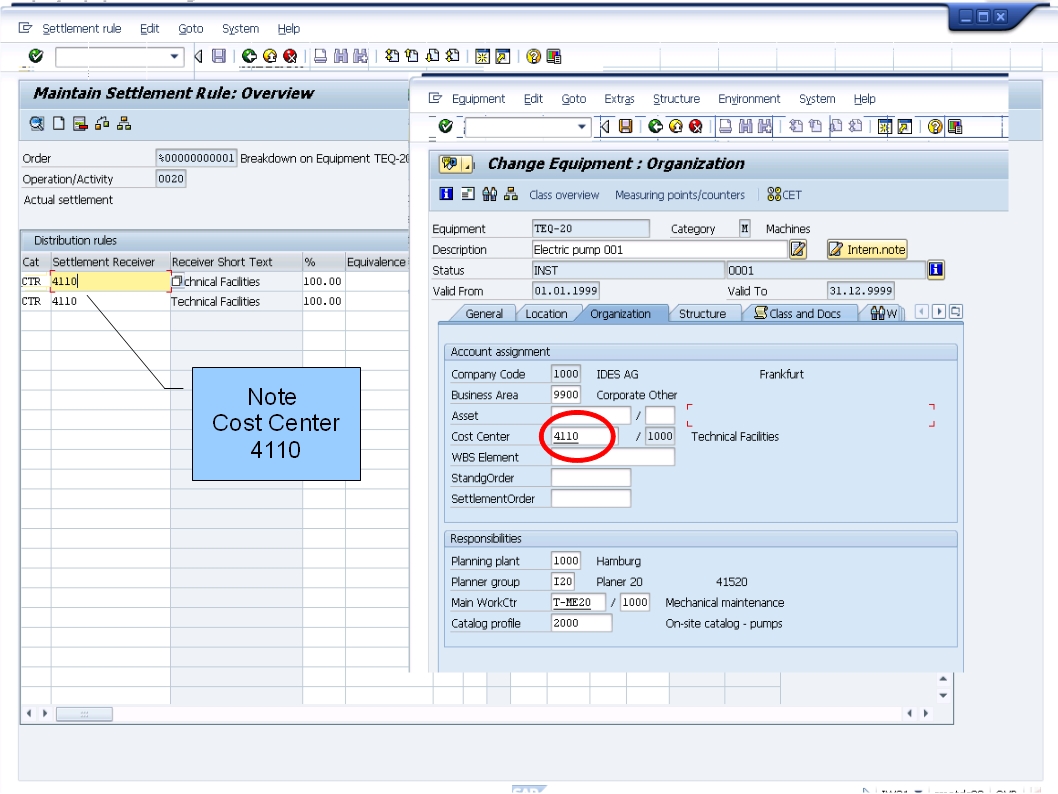Click Intern.note button

point(867,250)
